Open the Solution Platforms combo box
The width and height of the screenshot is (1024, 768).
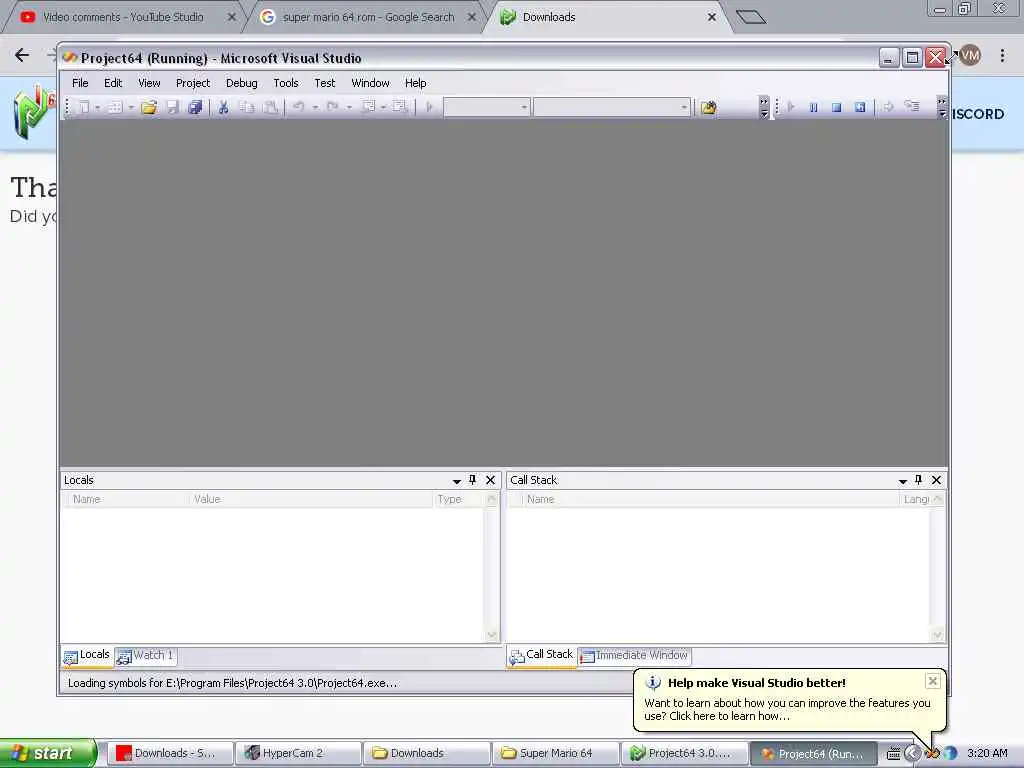pos(611,107)
